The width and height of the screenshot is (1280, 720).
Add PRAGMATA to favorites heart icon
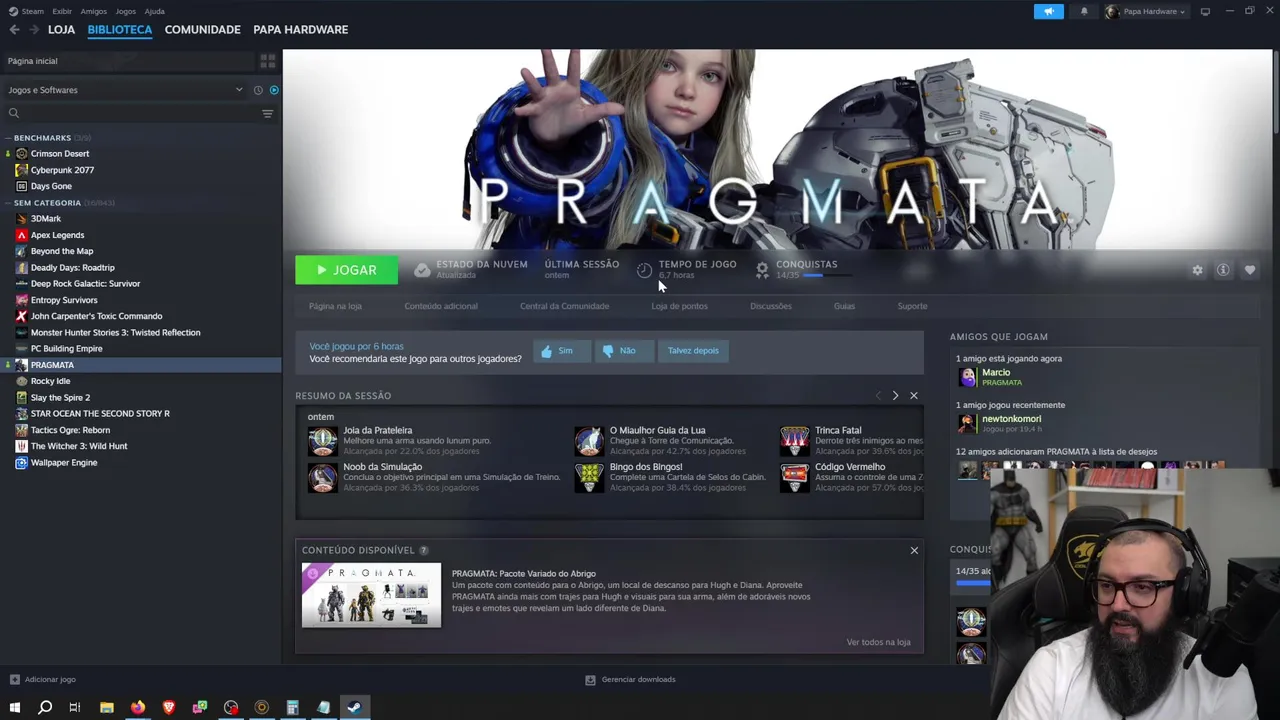(1250, 270)
